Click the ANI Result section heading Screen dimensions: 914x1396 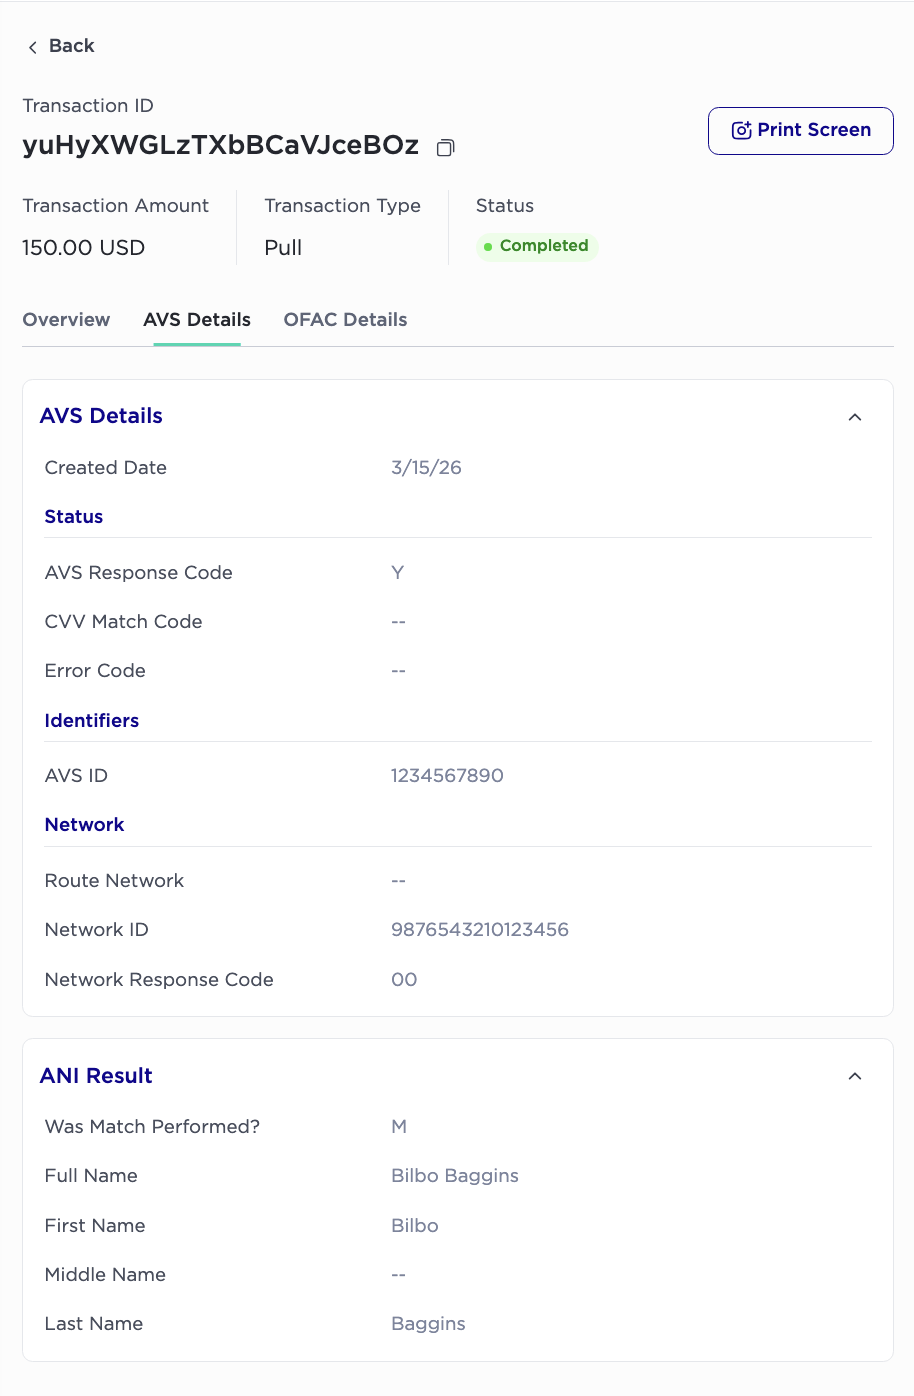tap(96, 1076)
